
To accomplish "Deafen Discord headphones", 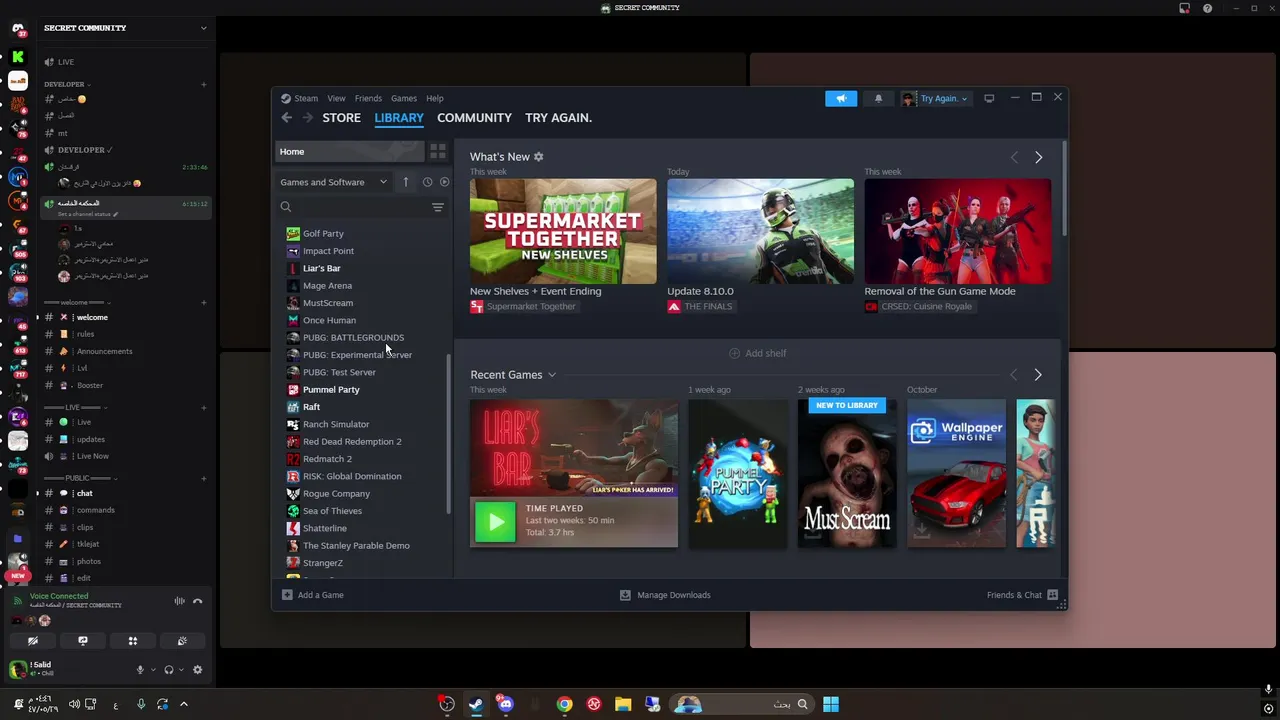I will [168, 670].
